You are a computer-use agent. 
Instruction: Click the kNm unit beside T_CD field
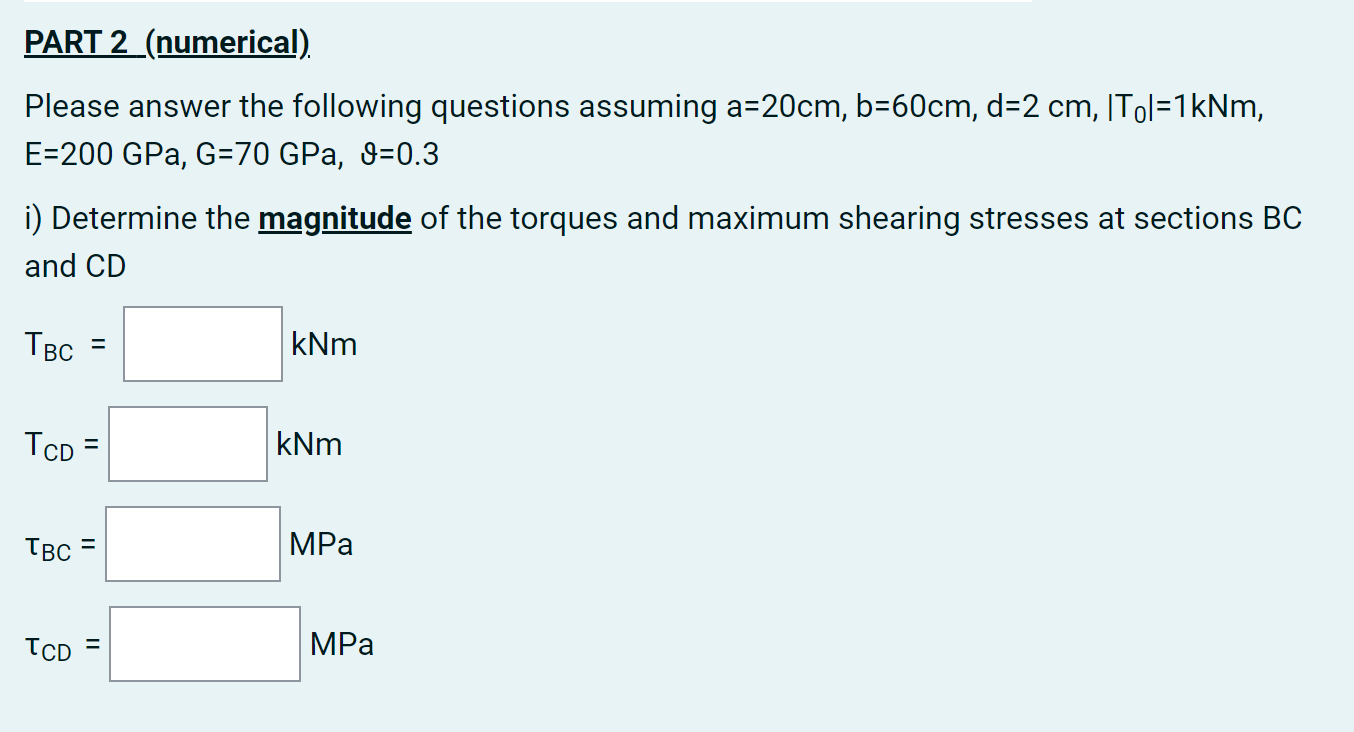309,444
